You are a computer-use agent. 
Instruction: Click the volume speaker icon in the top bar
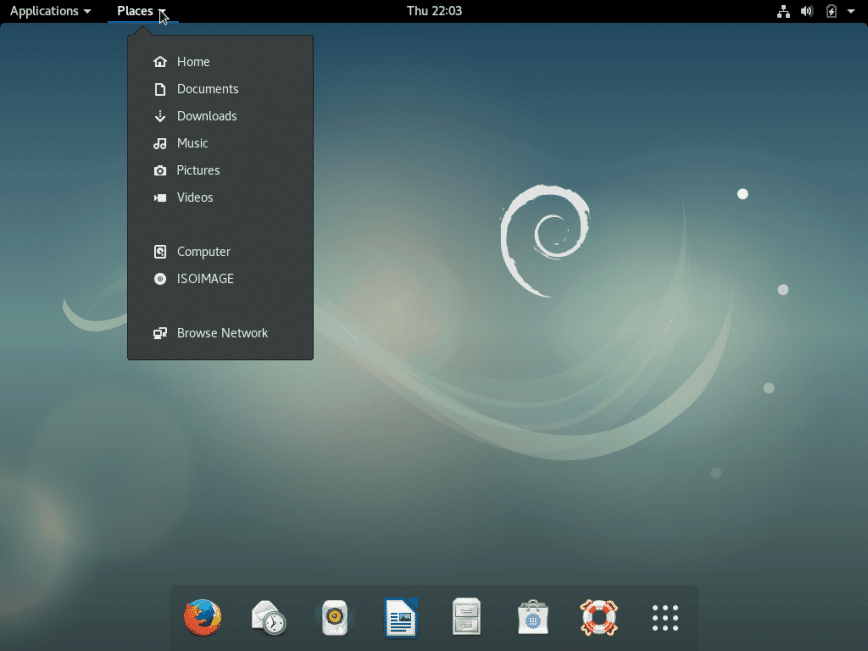(x=807, y=11)
